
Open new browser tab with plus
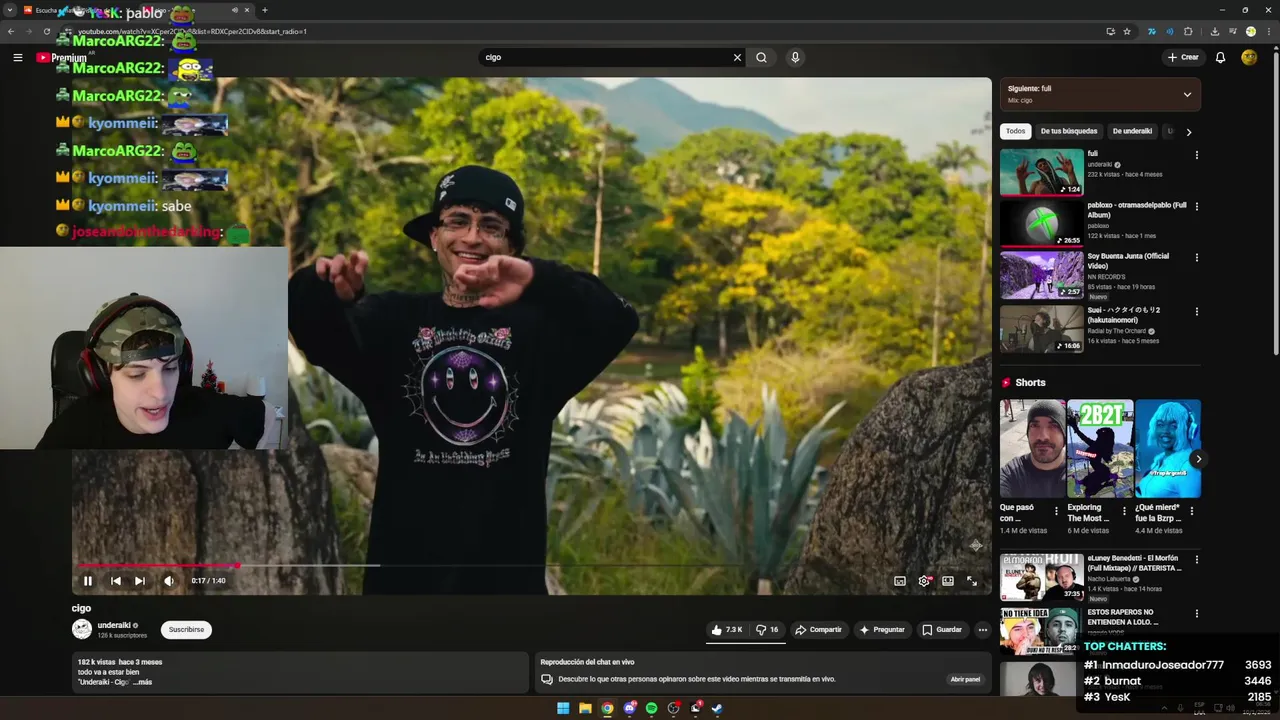point(264,10)
